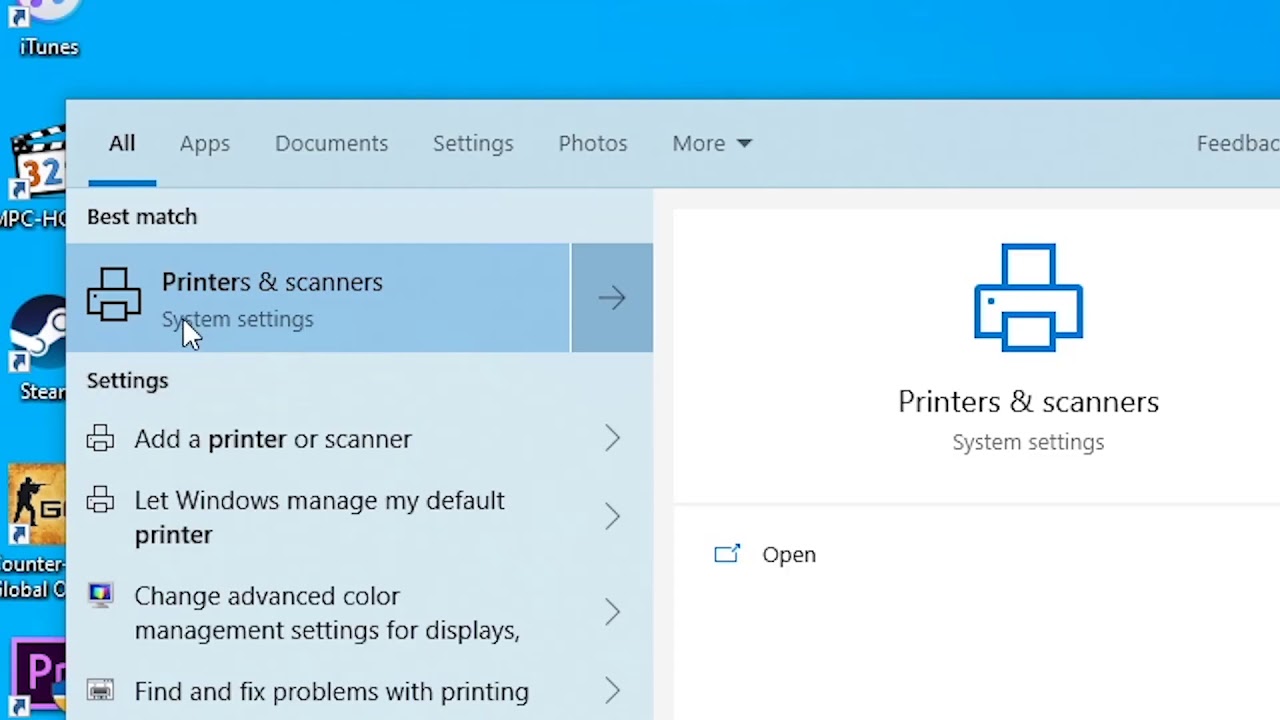This screenshot has height=720, width=1280.
Task: Switch to the Apps search tab
Action: 205,143
